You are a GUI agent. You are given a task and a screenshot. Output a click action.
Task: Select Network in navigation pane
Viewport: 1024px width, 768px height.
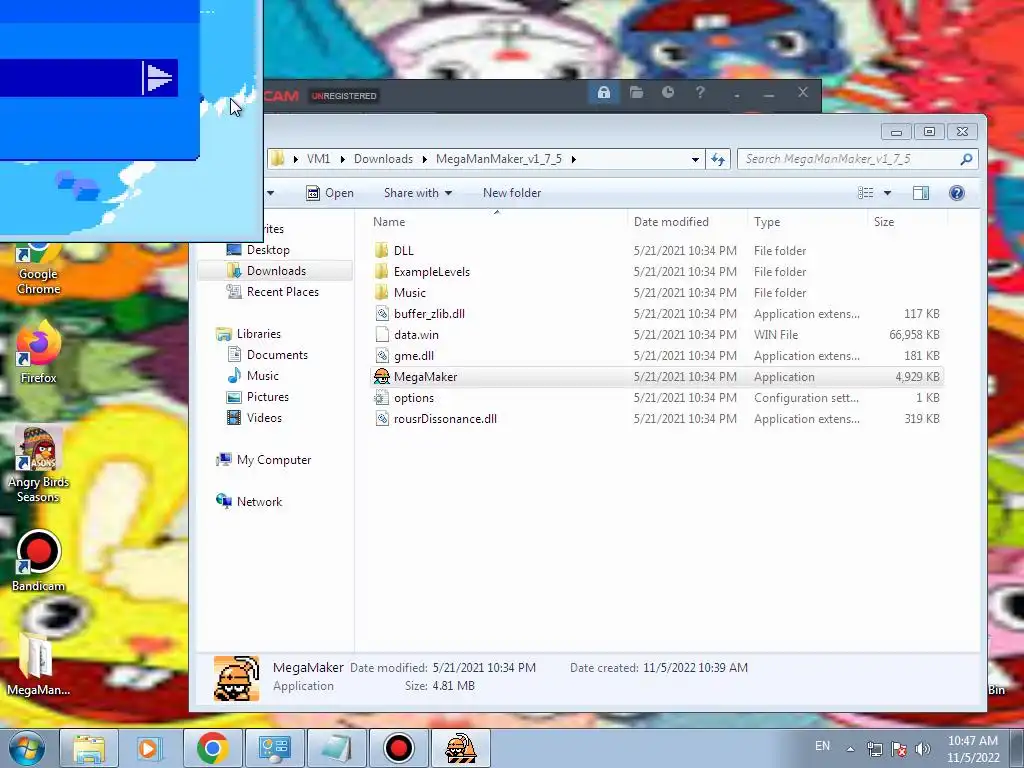[x=259, y=502]
